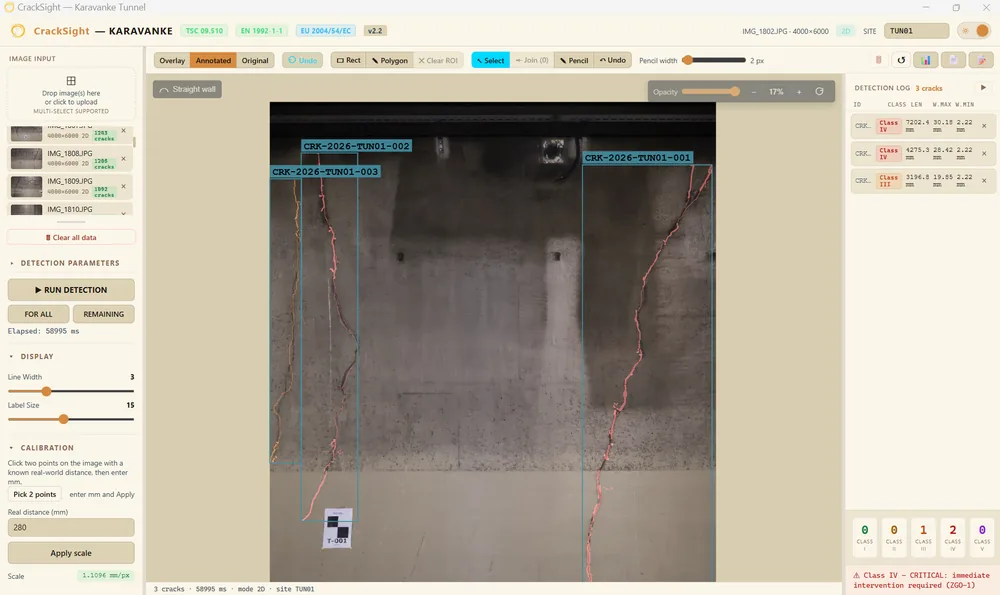Click the CrackSight logo icon
The width and height of the screenshot is (1000, 595).
pyautogui.click(x=18, y=31)
